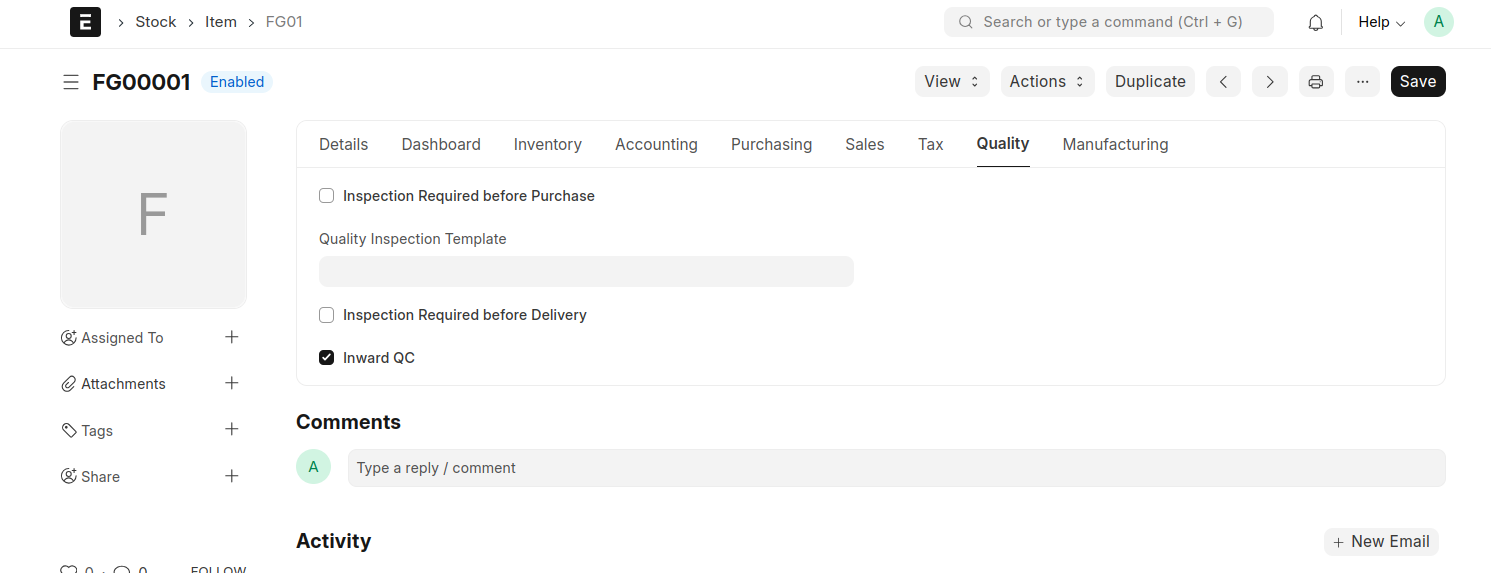Go to the previous item record
Image resolution: width=1491 pixels, height=573 pixels.
[1223, 82]
